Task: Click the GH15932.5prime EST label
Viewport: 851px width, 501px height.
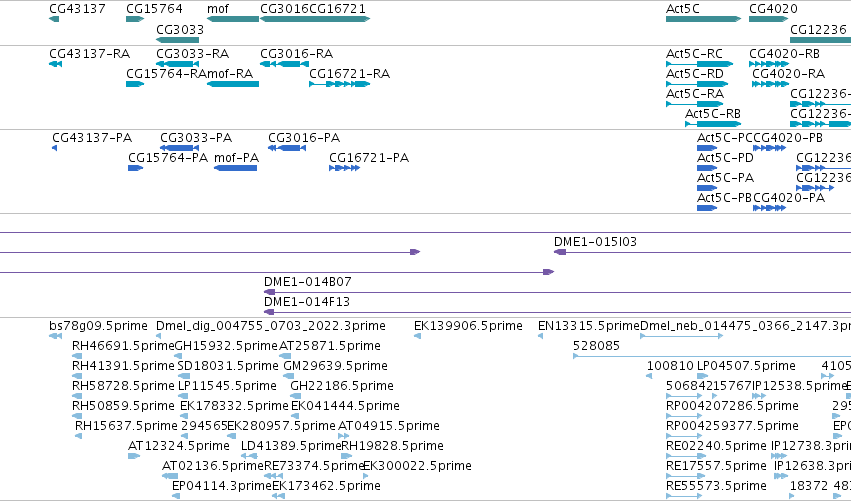Action: [x=226, y=346]
